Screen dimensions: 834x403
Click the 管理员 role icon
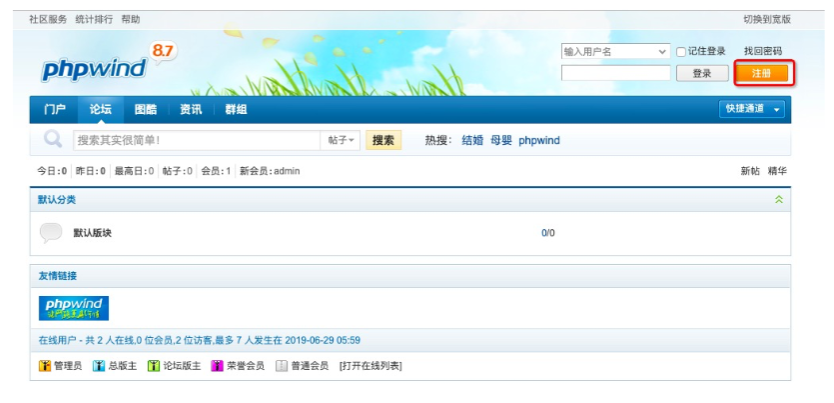[x=45, y=366]
